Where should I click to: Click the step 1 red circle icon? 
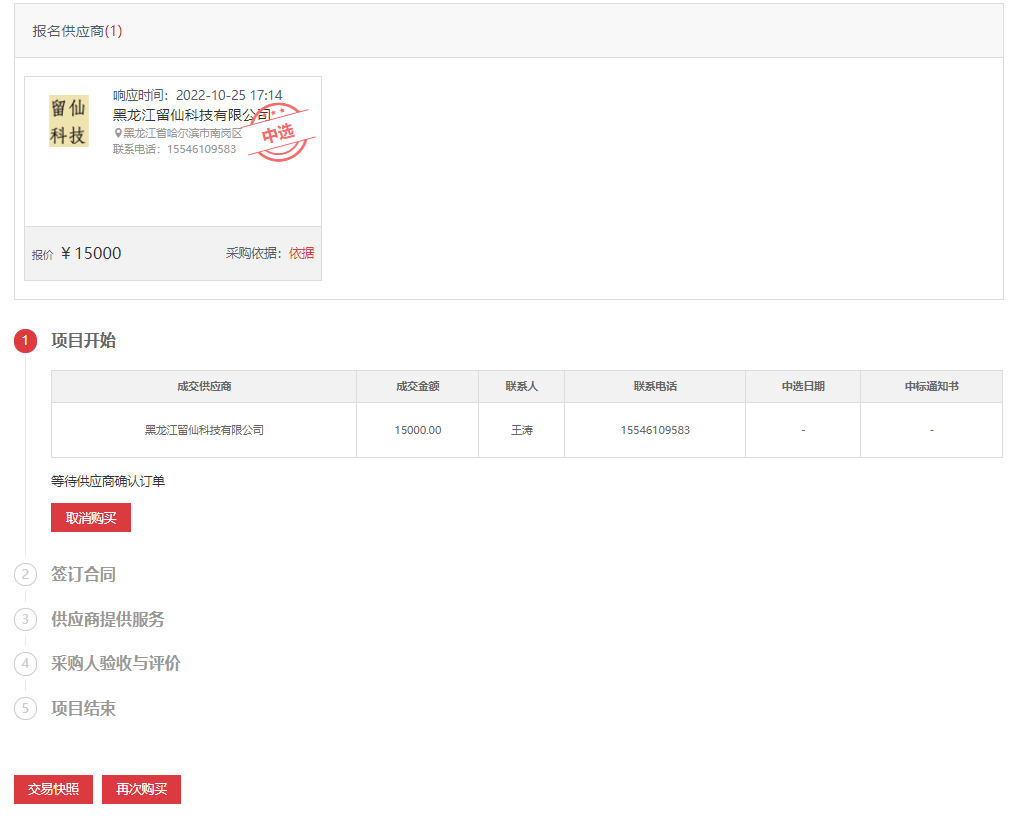[x=25, y=341]
